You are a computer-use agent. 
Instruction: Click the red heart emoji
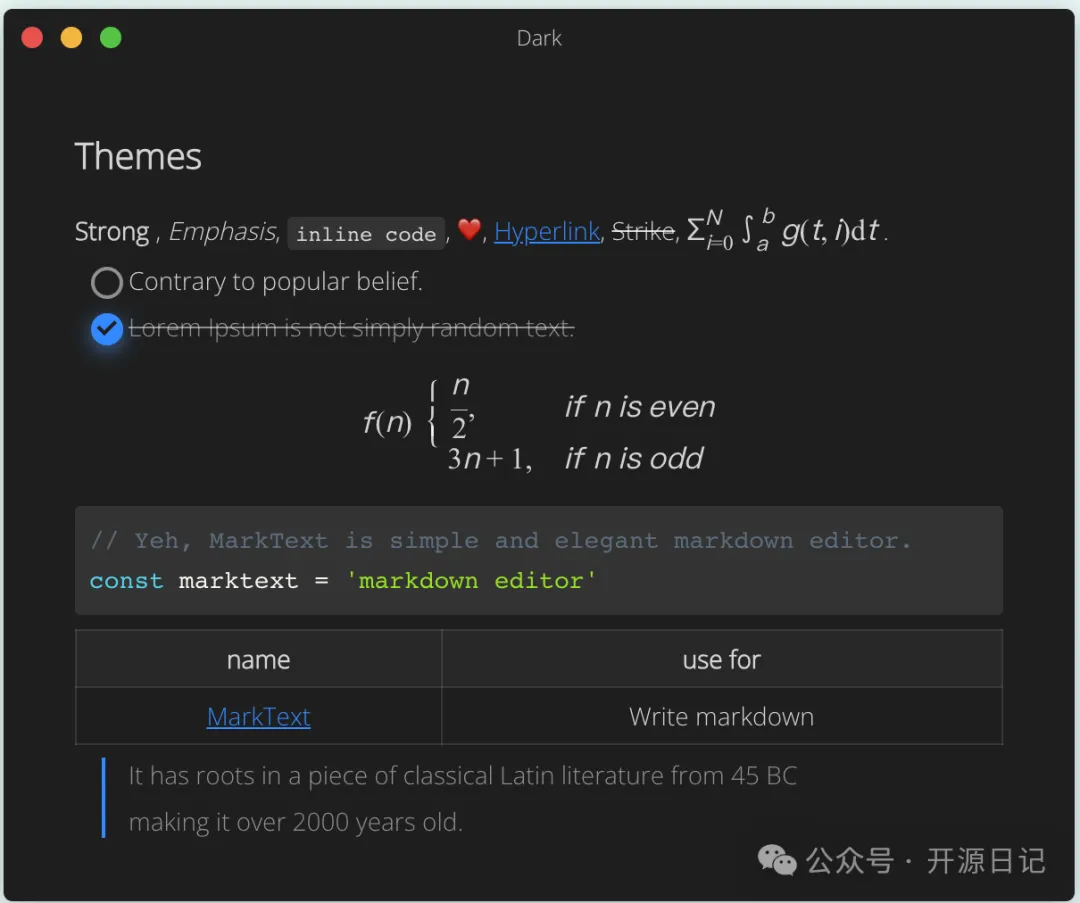[469, 230]
